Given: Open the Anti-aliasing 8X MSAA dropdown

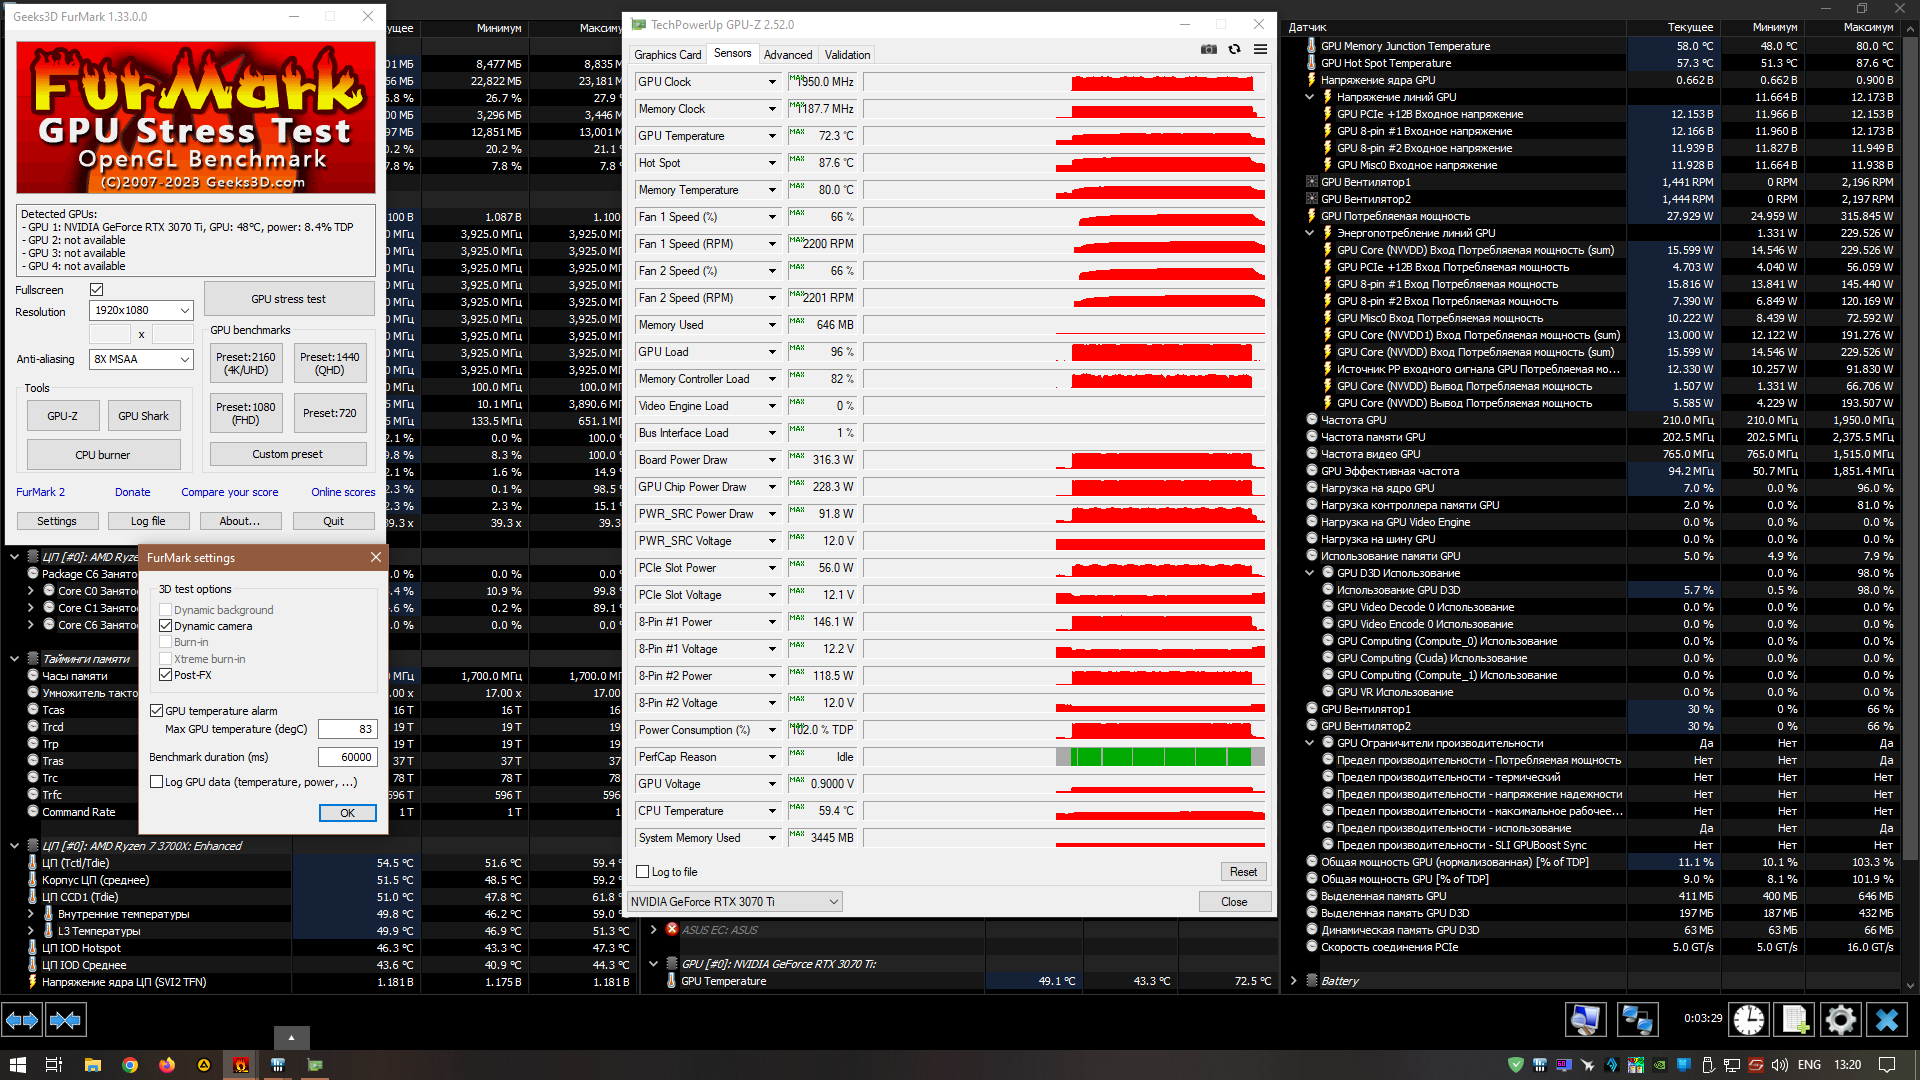Looking at the screenshot, I should coord(142,359).
